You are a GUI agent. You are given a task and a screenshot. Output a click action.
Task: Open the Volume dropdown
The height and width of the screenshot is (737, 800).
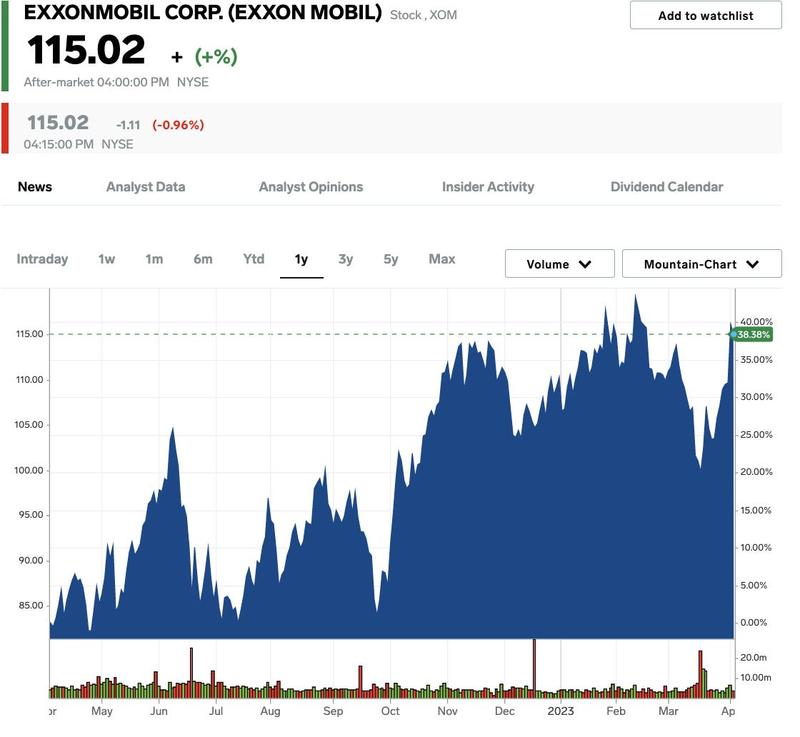tap(560, 264)
